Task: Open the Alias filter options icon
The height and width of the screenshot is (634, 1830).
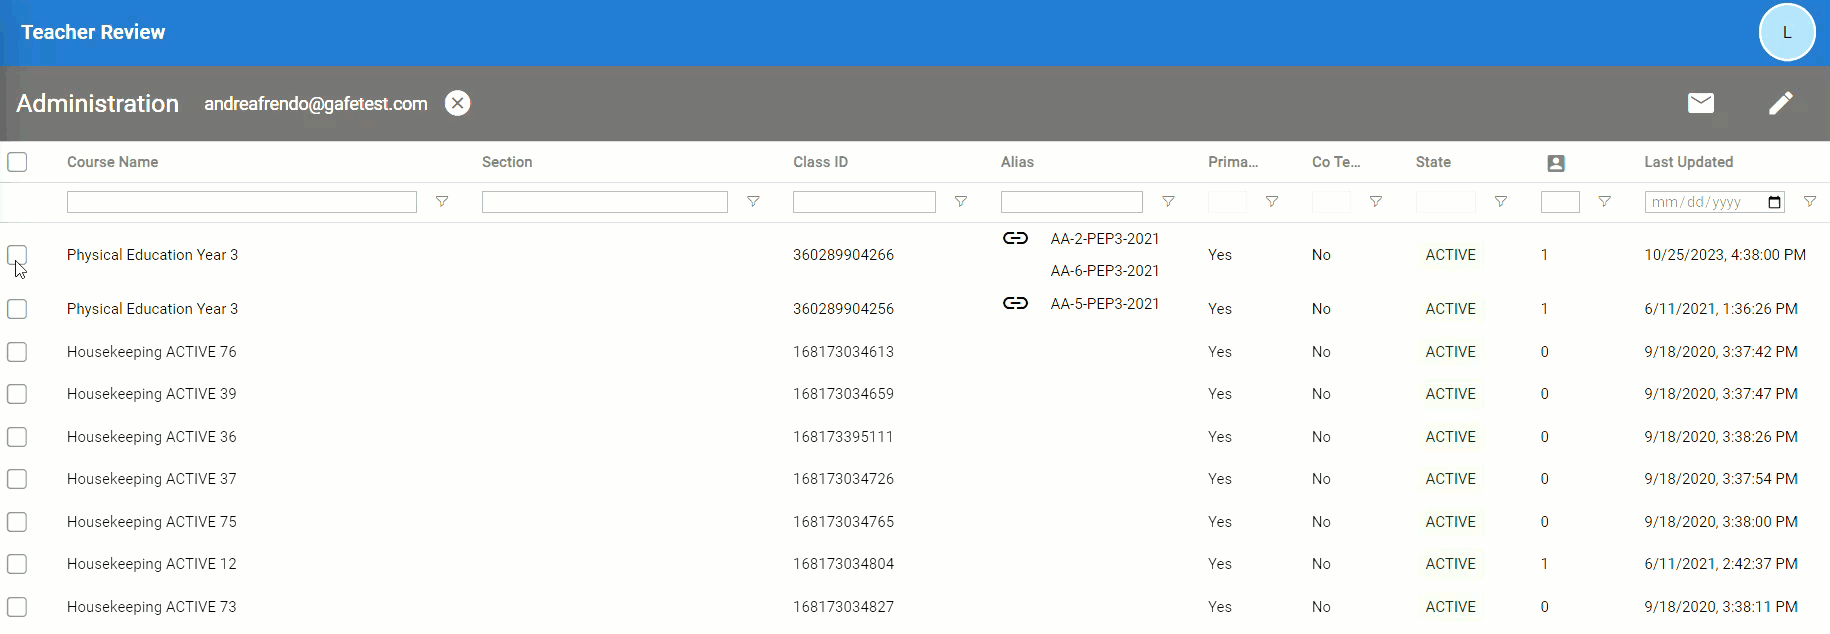Action: pyautogui.click(x=1168, y=202)
